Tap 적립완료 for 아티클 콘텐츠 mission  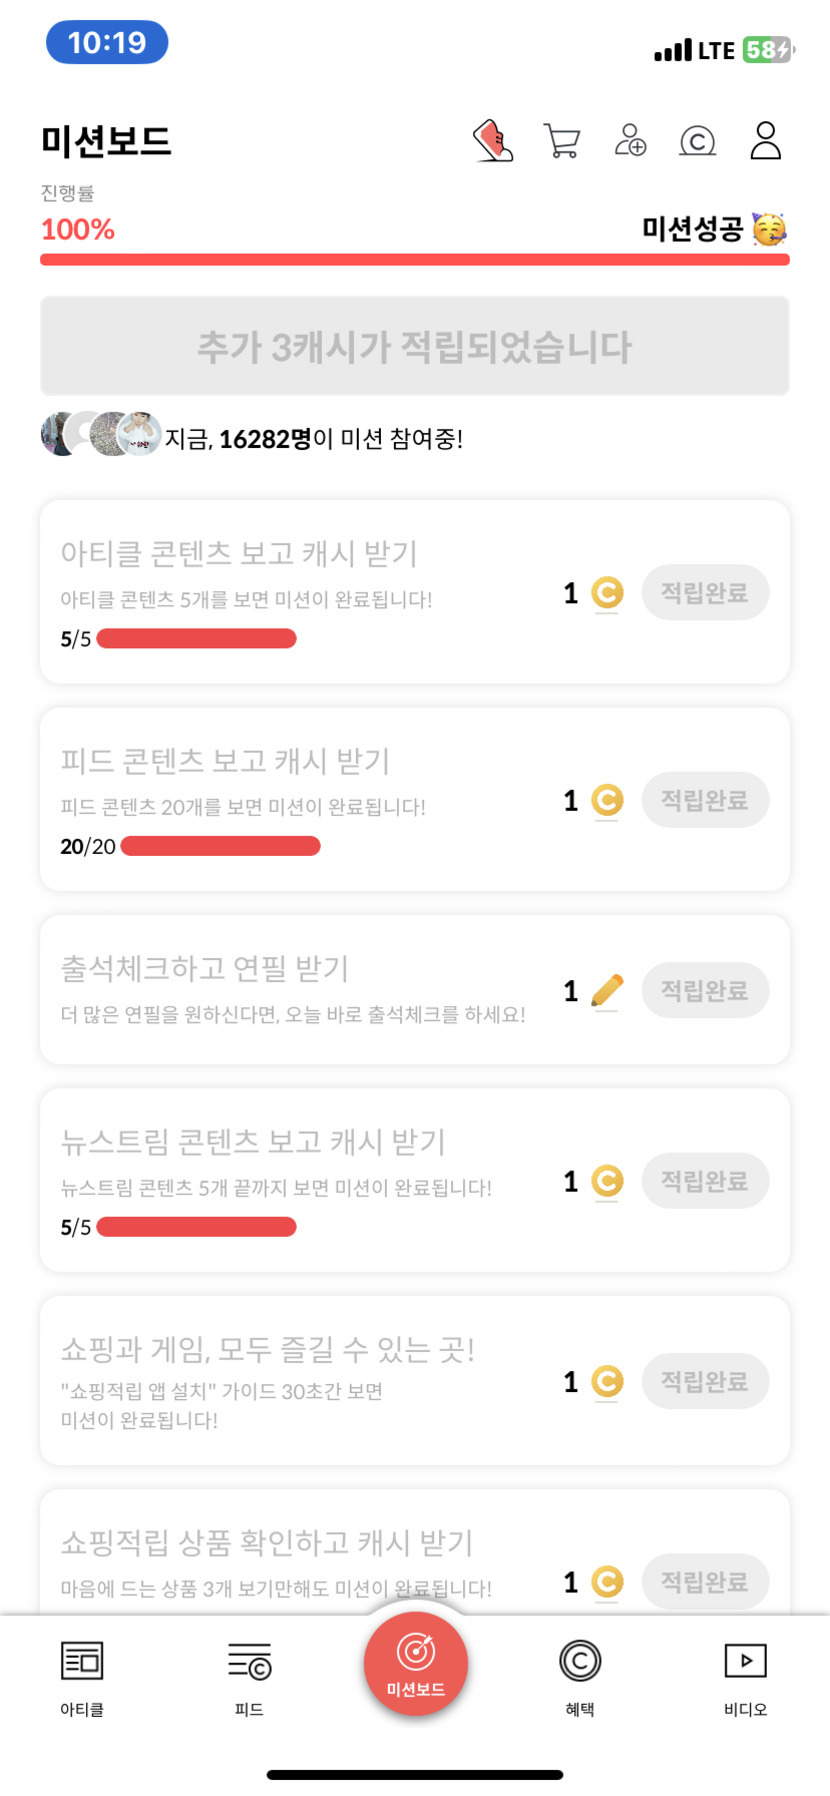705,593
